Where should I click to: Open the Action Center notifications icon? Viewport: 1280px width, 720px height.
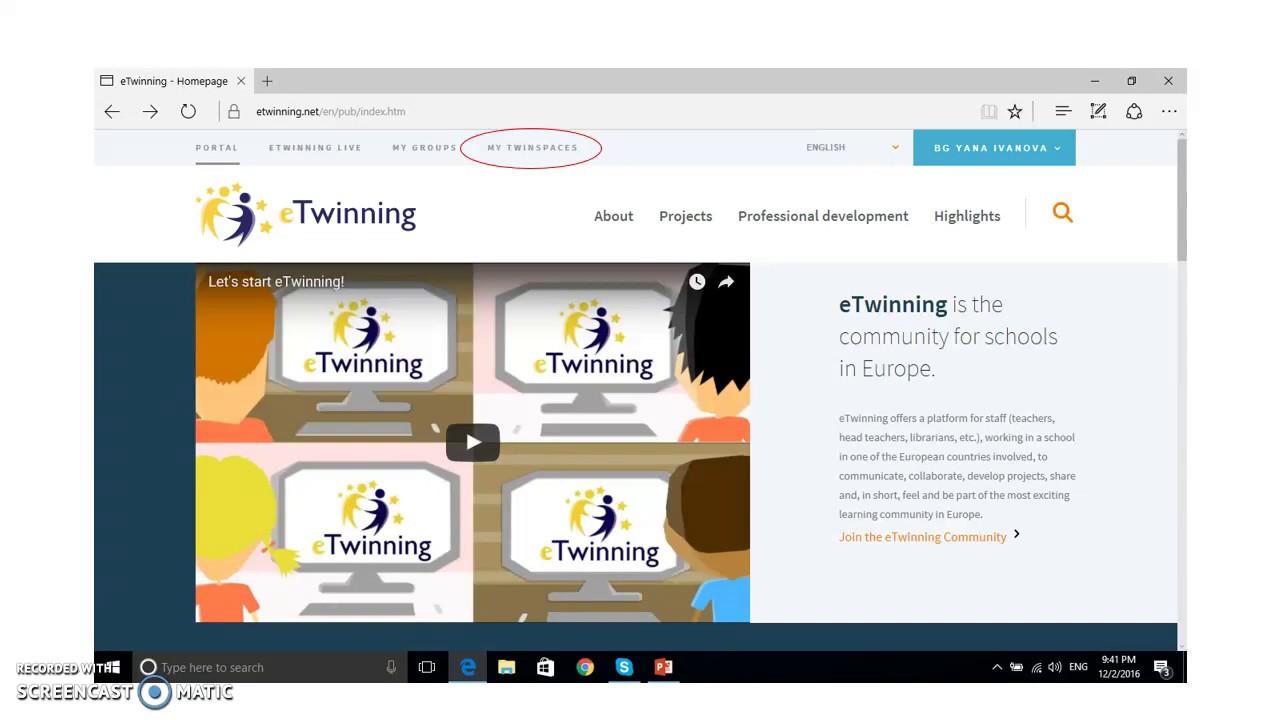click(x=1162, y=668)
